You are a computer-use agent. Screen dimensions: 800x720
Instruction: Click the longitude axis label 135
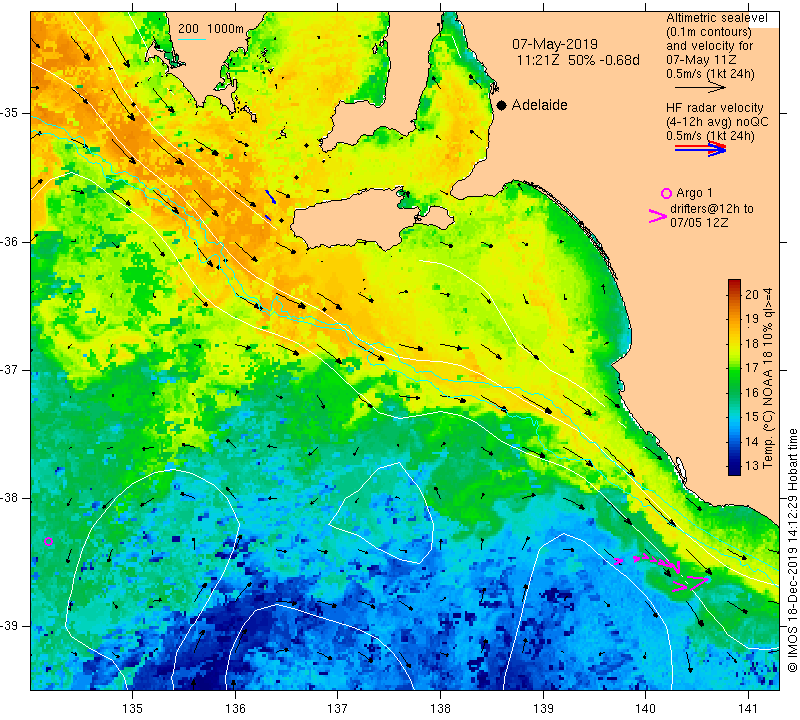pos(133,708)
